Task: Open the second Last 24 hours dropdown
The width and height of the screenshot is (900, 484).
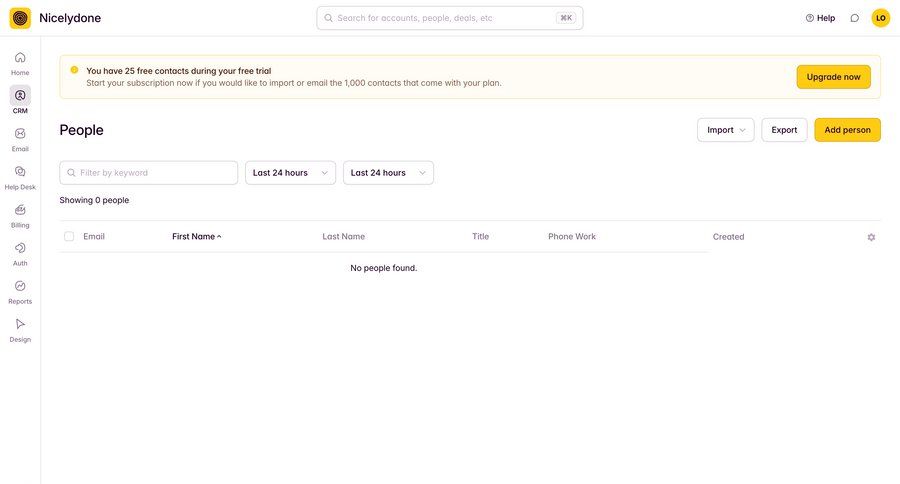Action: pyautogui.click(x=389, y=173)
